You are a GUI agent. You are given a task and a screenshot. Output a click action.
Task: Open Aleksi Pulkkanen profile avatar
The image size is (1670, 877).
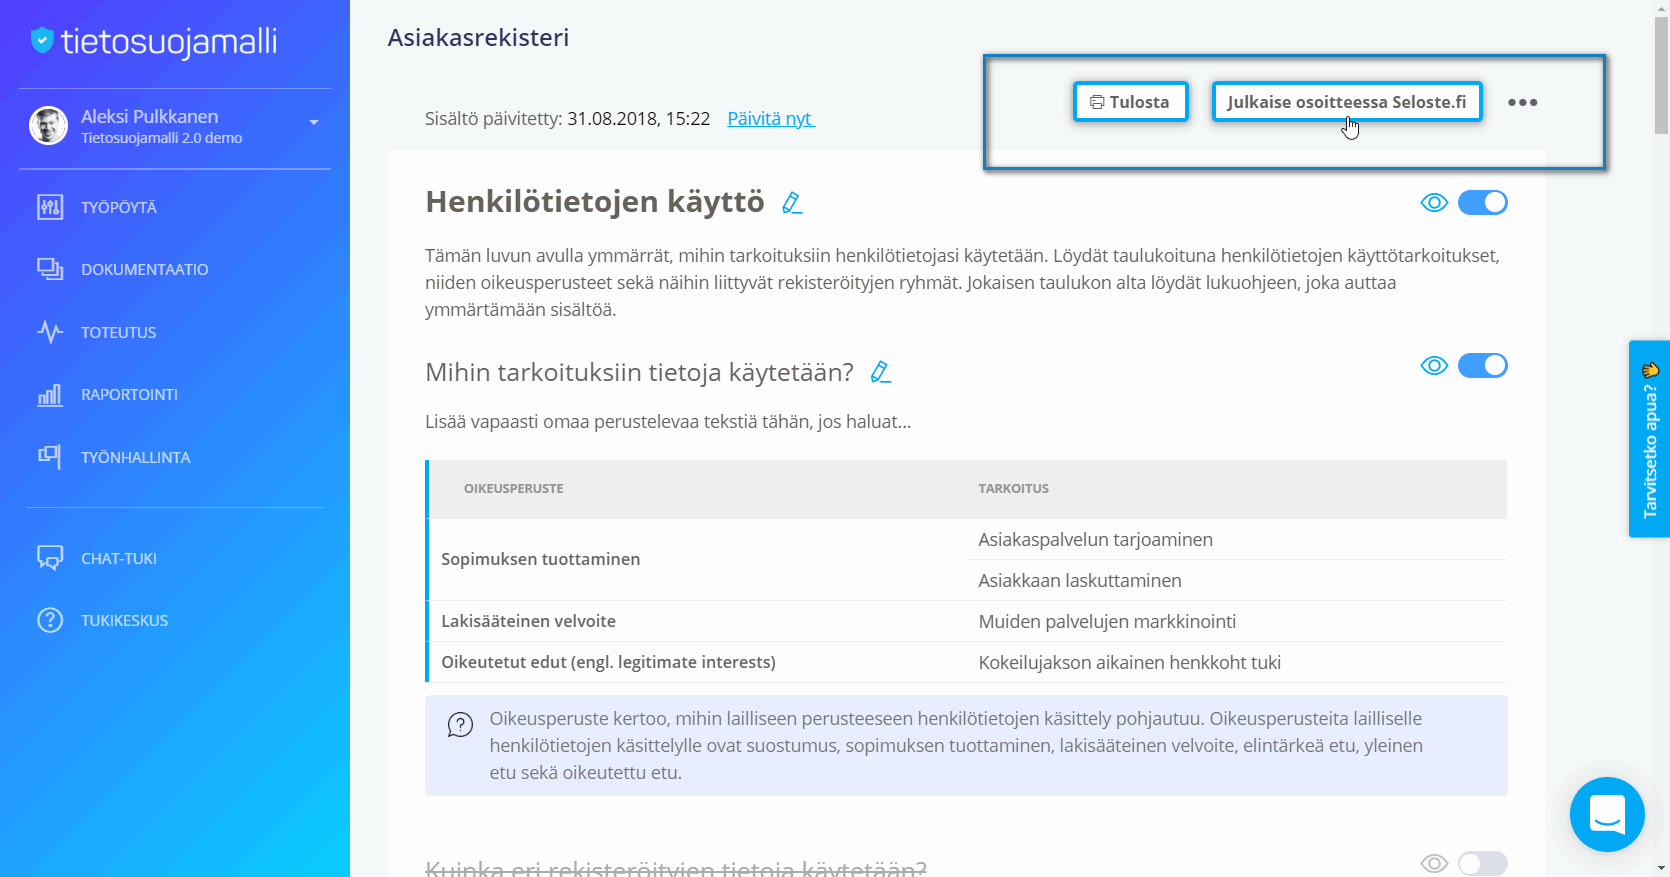pyautogui.click(x=48, y=125)
